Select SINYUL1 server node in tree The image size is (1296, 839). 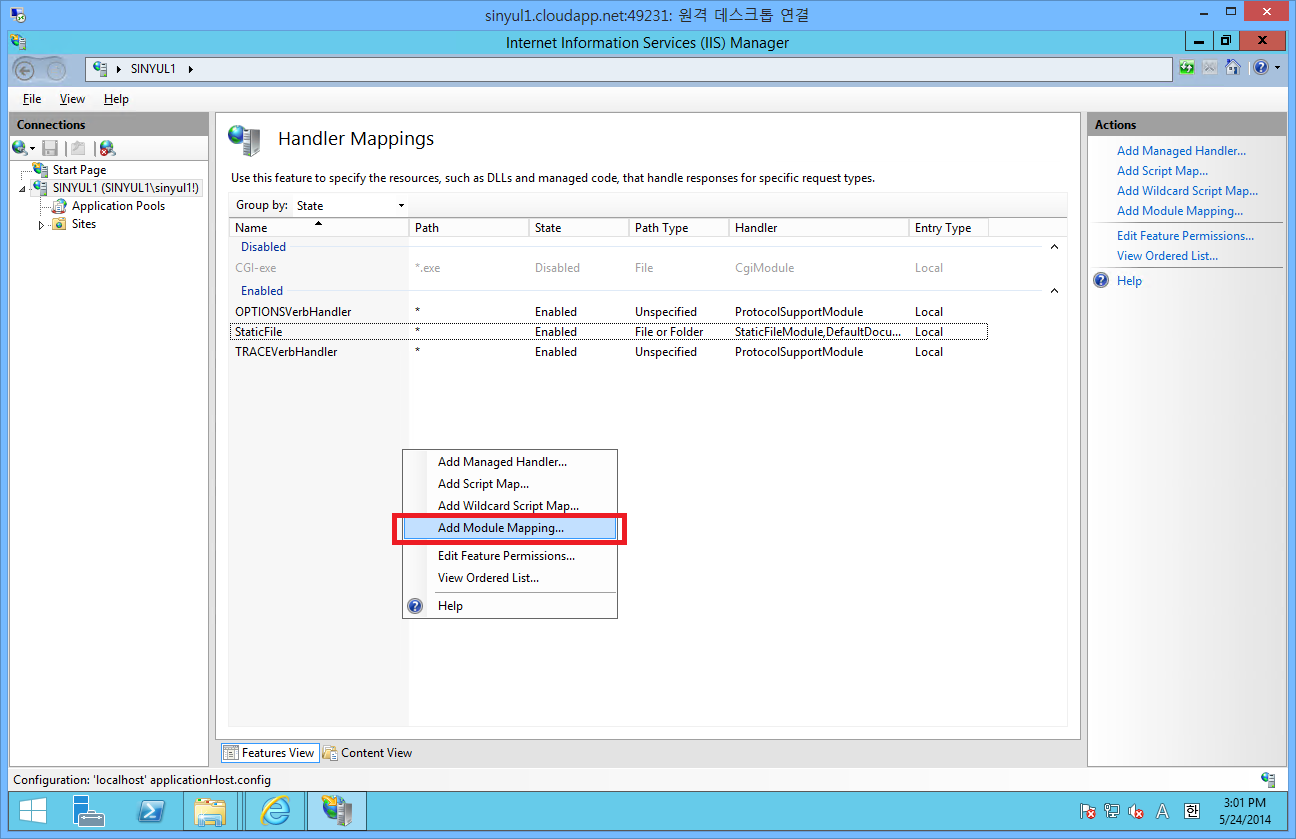point(125,188)
